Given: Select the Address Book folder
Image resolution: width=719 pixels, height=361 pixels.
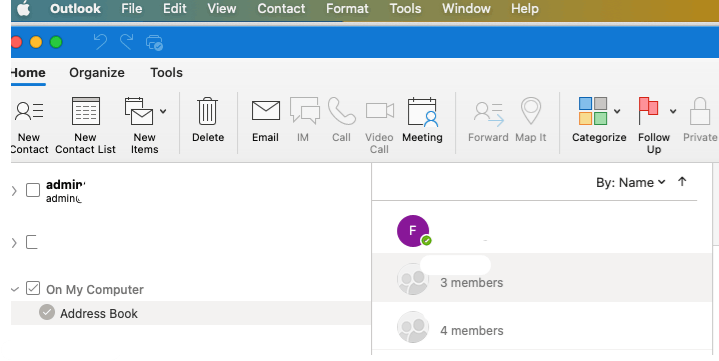Looking at the screenshot, I should 191,313.
